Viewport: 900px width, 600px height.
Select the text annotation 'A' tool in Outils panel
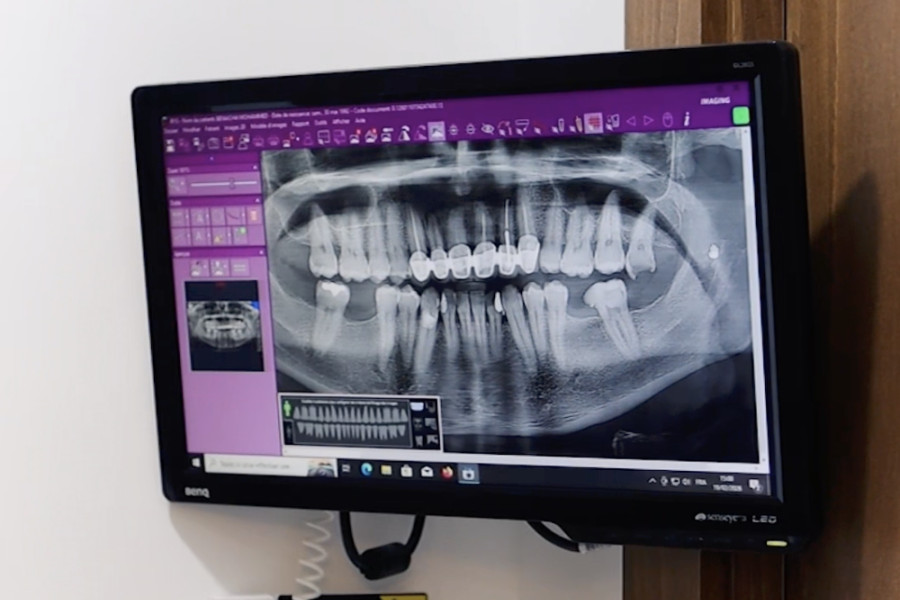click(x=200, y=218)
